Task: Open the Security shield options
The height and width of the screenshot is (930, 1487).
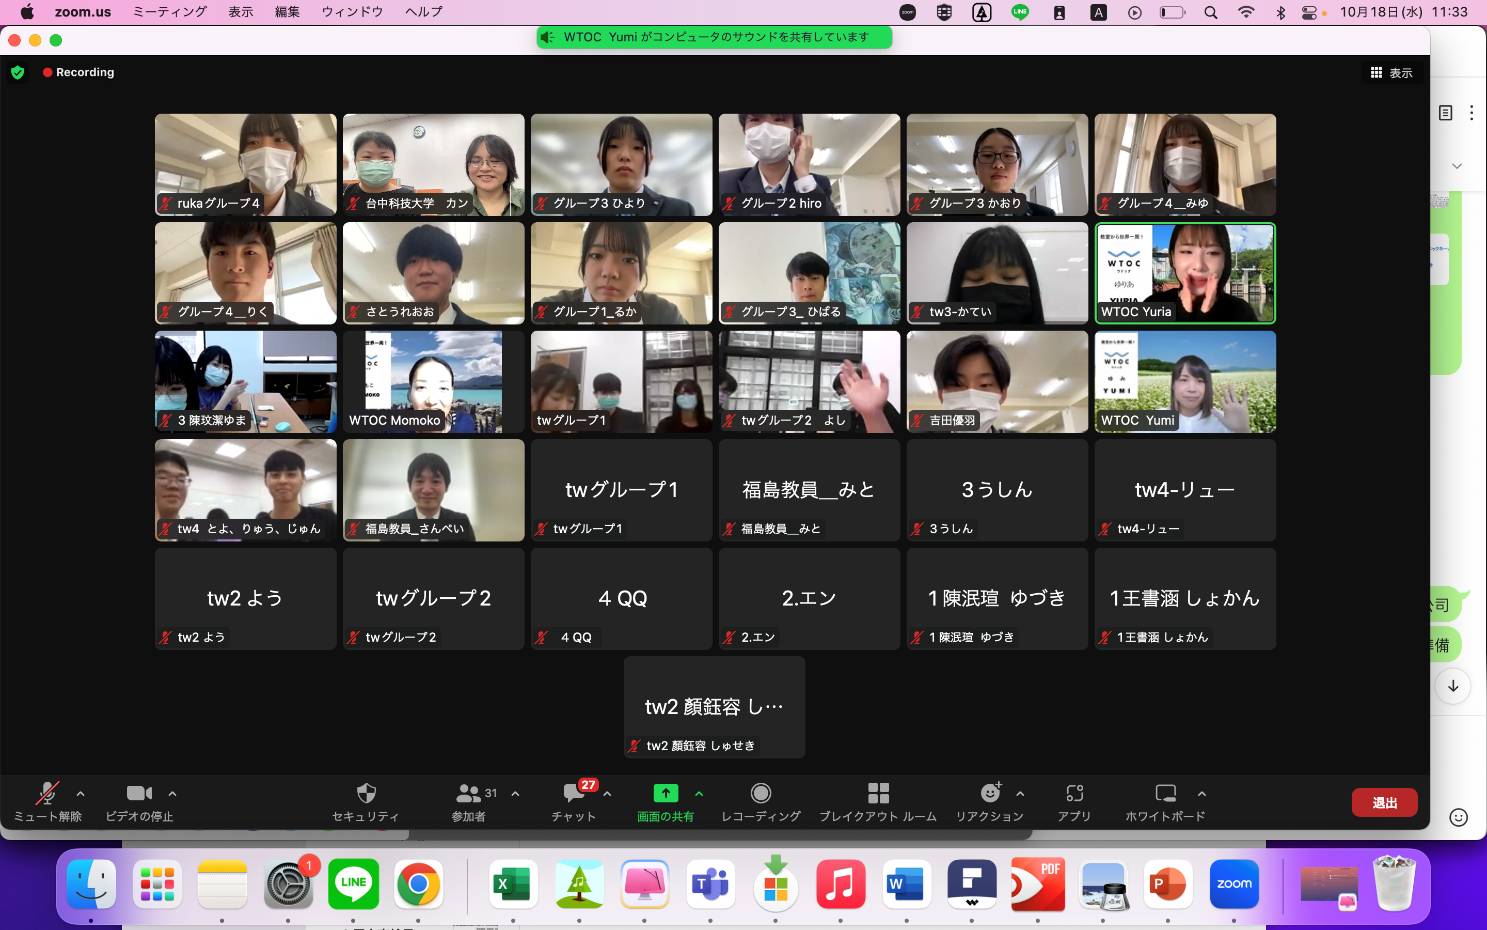Action: [x=366, y=793]
